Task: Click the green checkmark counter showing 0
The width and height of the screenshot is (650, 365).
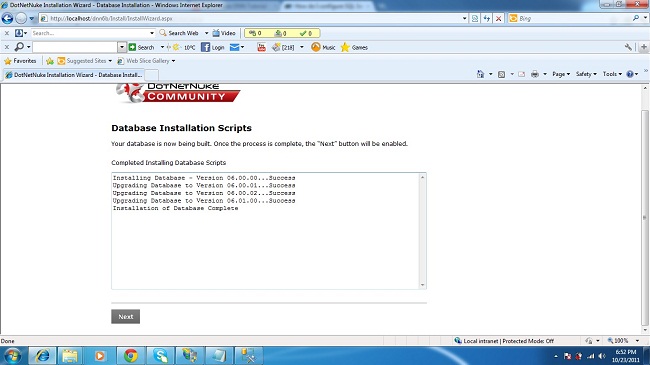Action: point(306,33)
